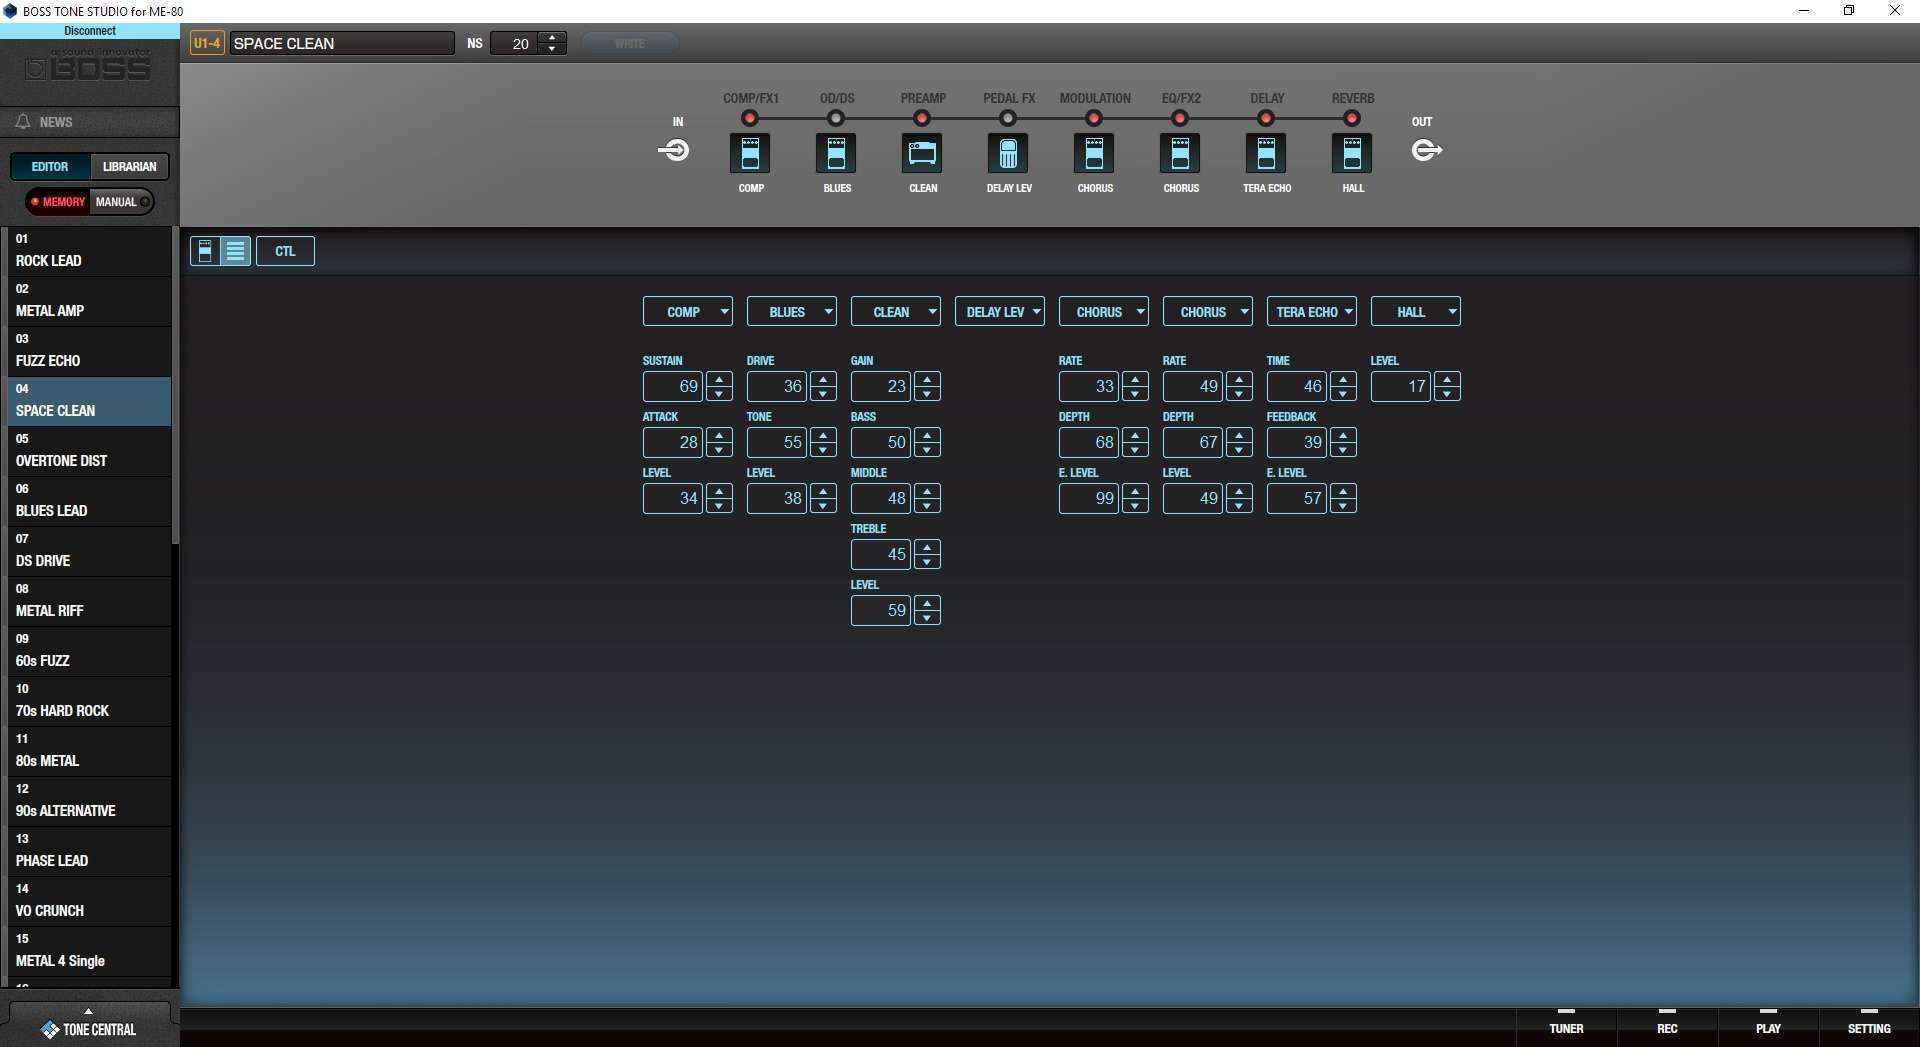Open the EQ/FX2 CHORUS type dropdown
Screen dimensions: 1920x1047
(1208, 312)
